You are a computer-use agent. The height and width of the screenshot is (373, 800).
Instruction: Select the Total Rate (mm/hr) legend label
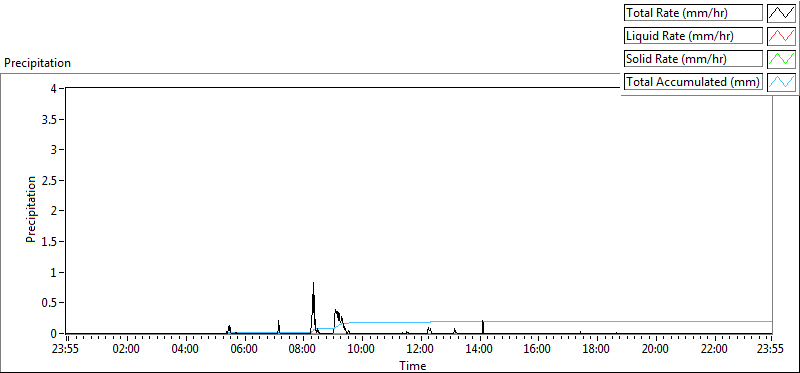tap(693, 13)
